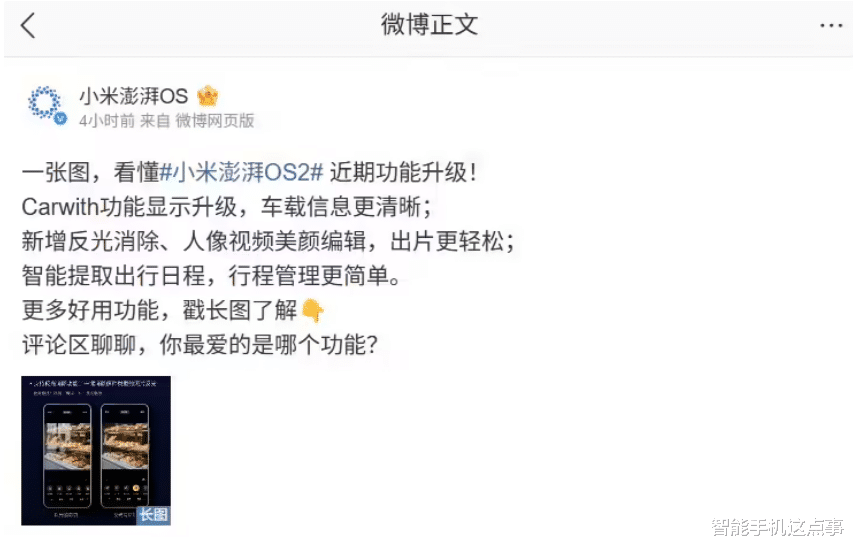Open the 小米澎湃OS username link
853x548 pixels.
click(134, 96)
